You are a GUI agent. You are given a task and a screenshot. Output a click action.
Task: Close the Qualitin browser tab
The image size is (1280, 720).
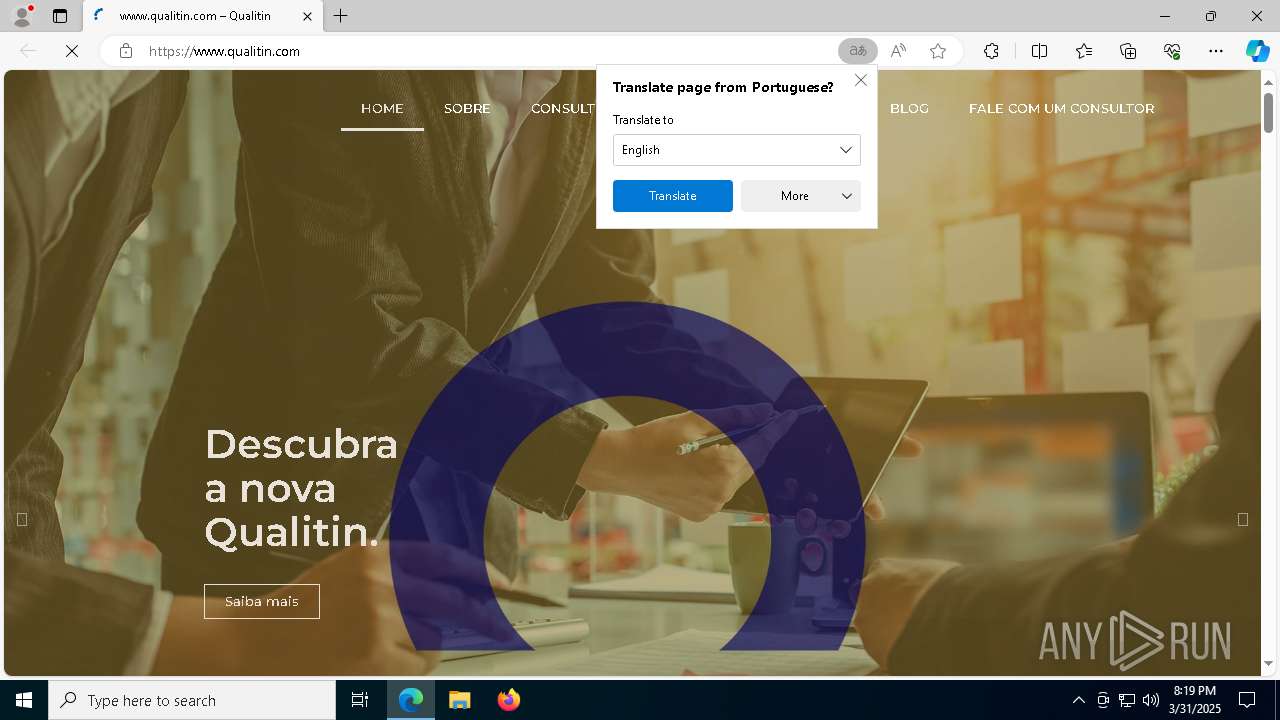[x=307, y=16]
